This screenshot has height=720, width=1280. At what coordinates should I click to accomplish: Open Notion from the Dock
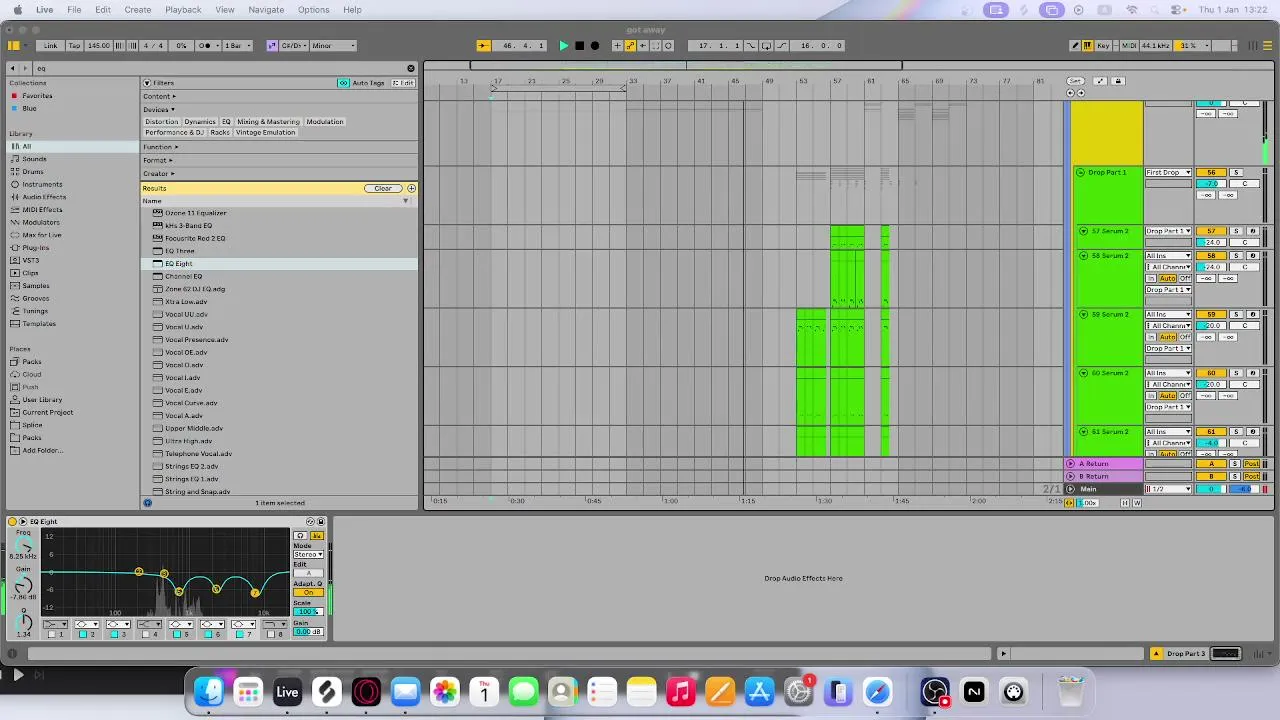pos(974,691)
